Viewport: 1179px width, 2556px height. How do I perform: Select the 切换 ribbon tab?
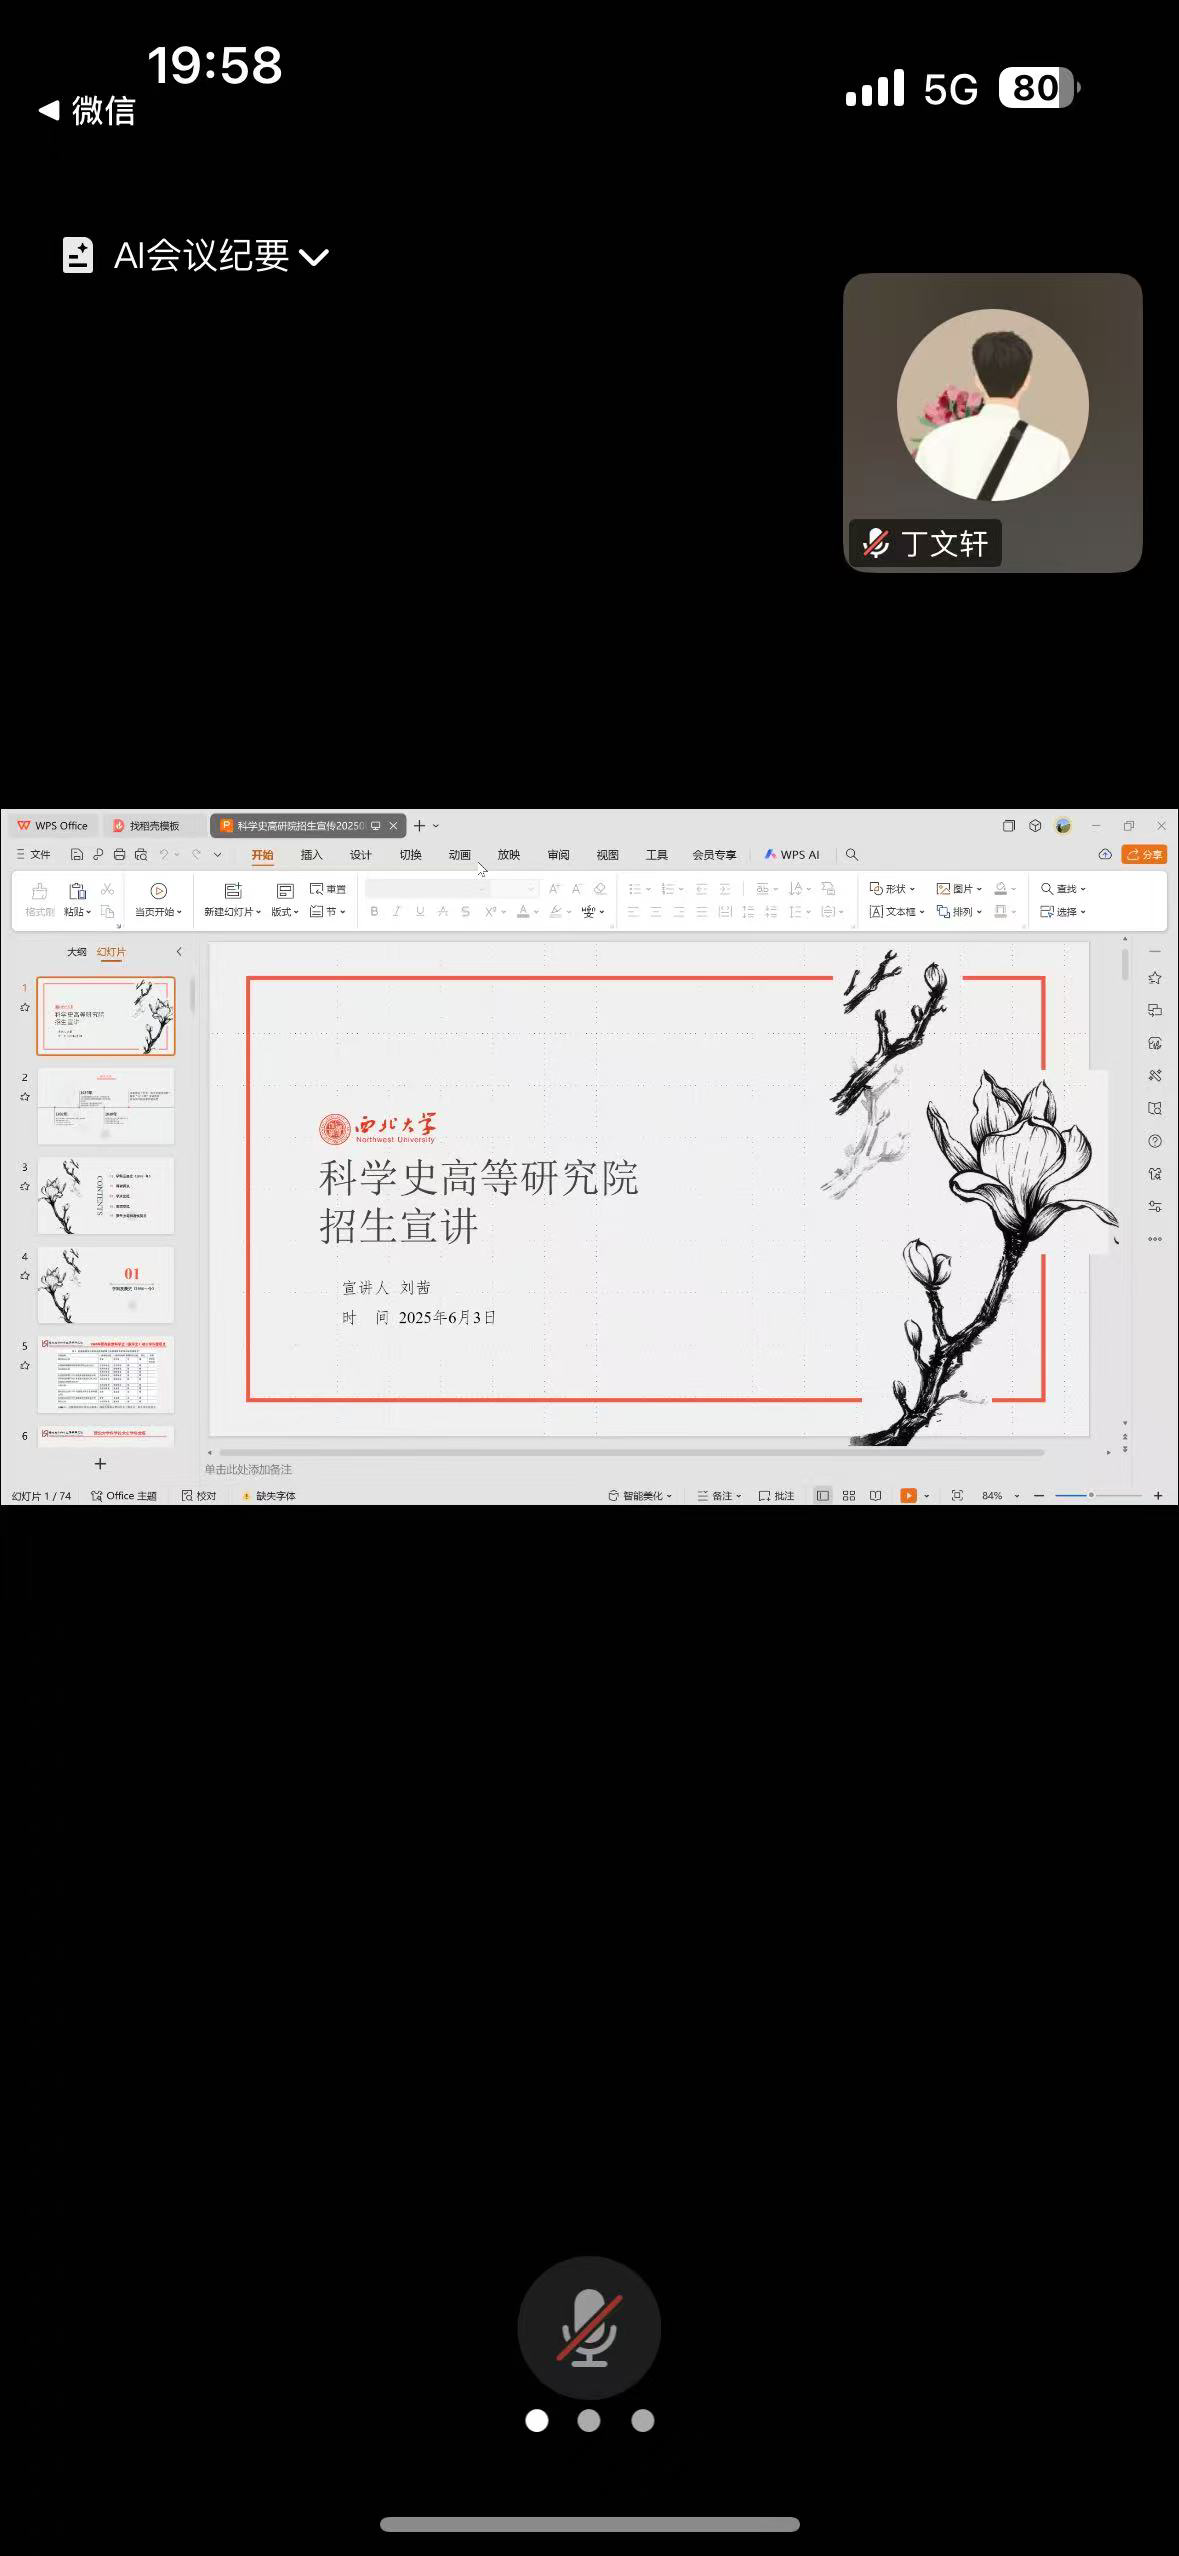(411, 855)
